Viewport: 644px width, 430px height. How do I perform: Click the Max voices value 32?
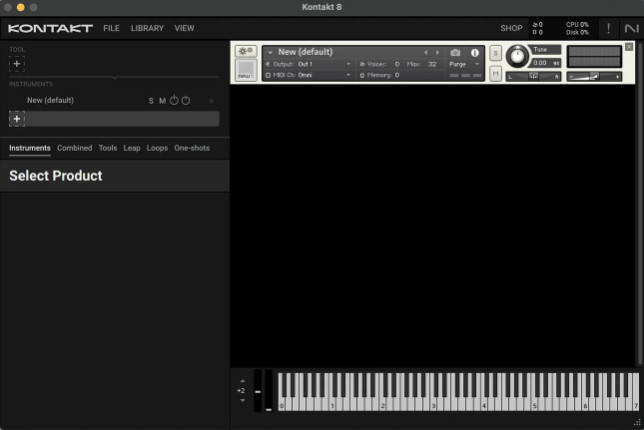(x=432, y=64)
